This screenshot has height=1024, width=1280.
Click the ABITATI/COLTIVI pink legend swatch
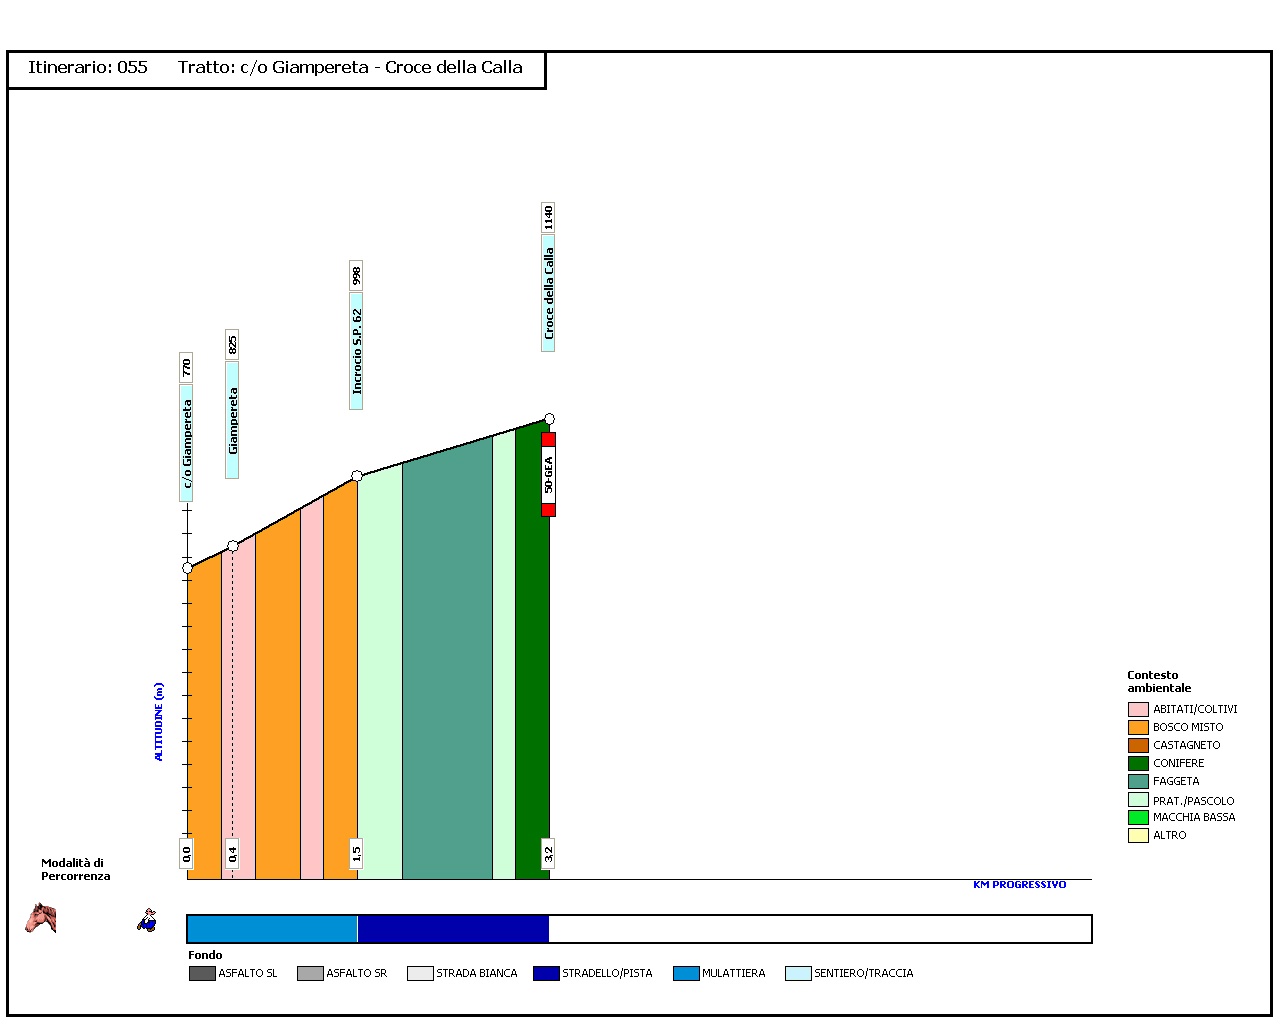1138,709
